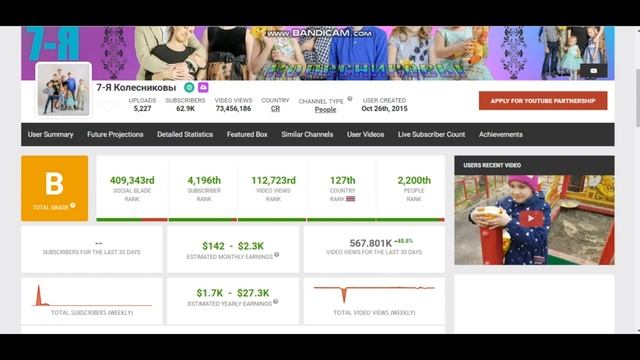
Task: Click the YouTube icon on the banner
Action: point(593,71)
